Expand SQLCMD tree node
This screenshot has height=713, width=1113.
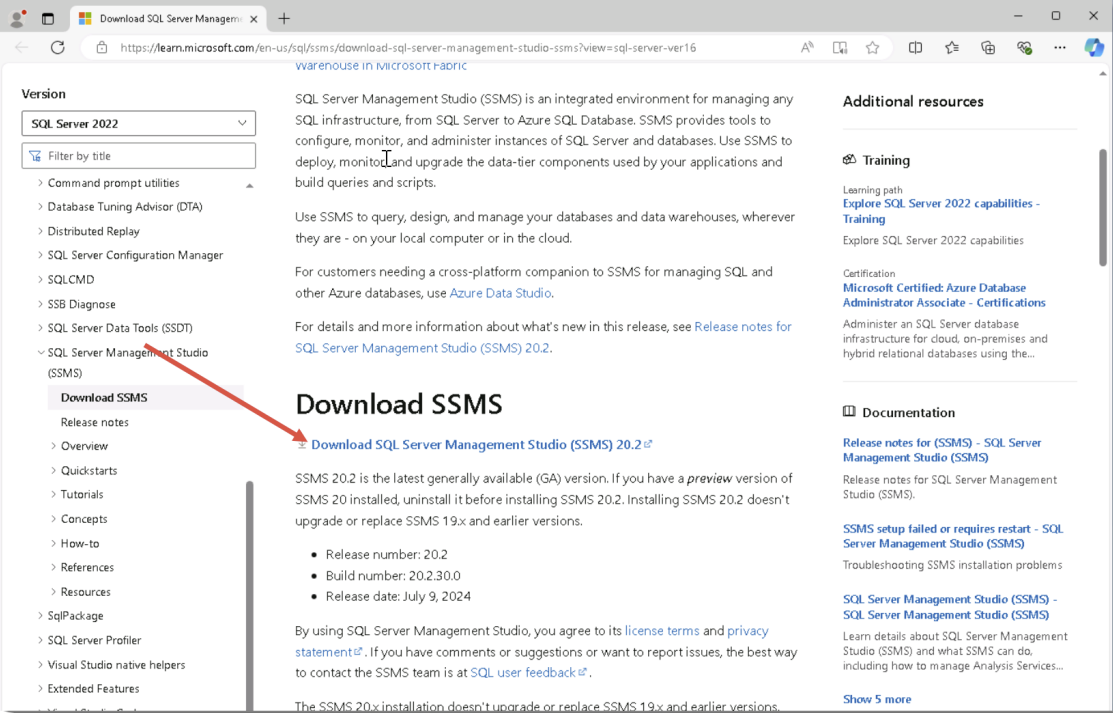pyautogui.click(x=40, y=279)
